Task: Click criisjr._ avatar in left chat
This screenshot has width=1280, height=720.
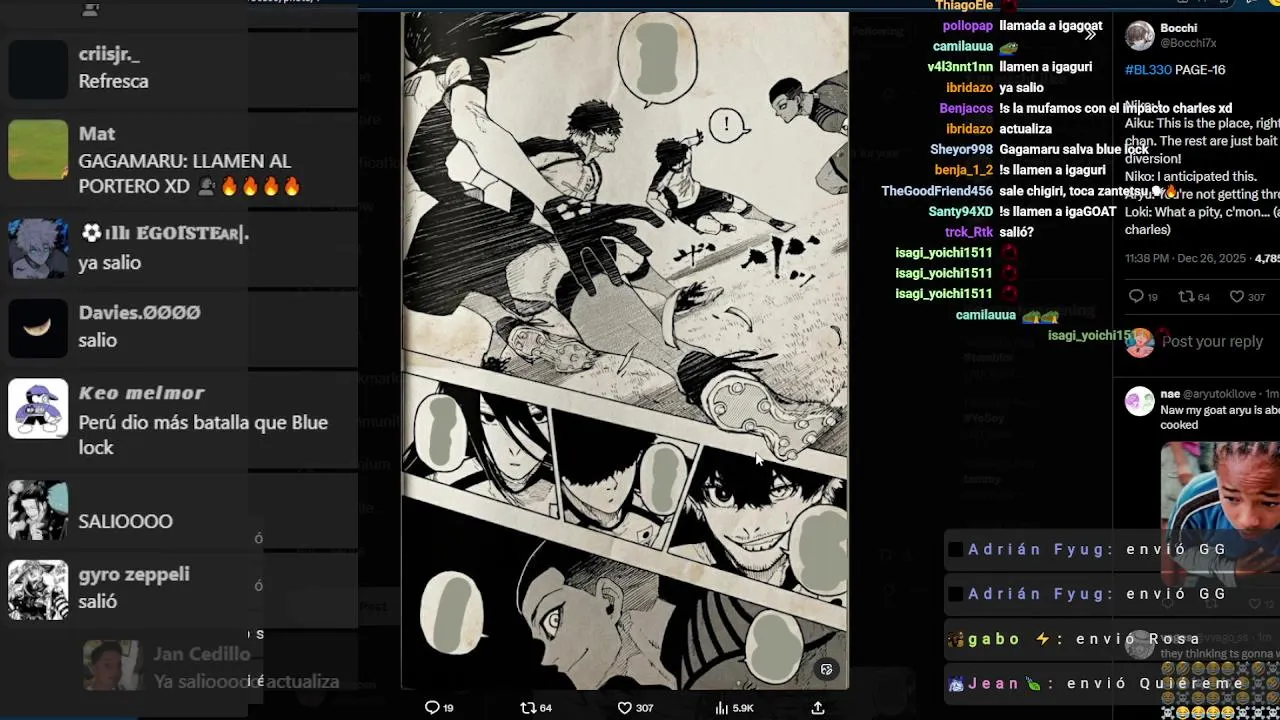Action: pyautogui.click(x=38, y=70)
